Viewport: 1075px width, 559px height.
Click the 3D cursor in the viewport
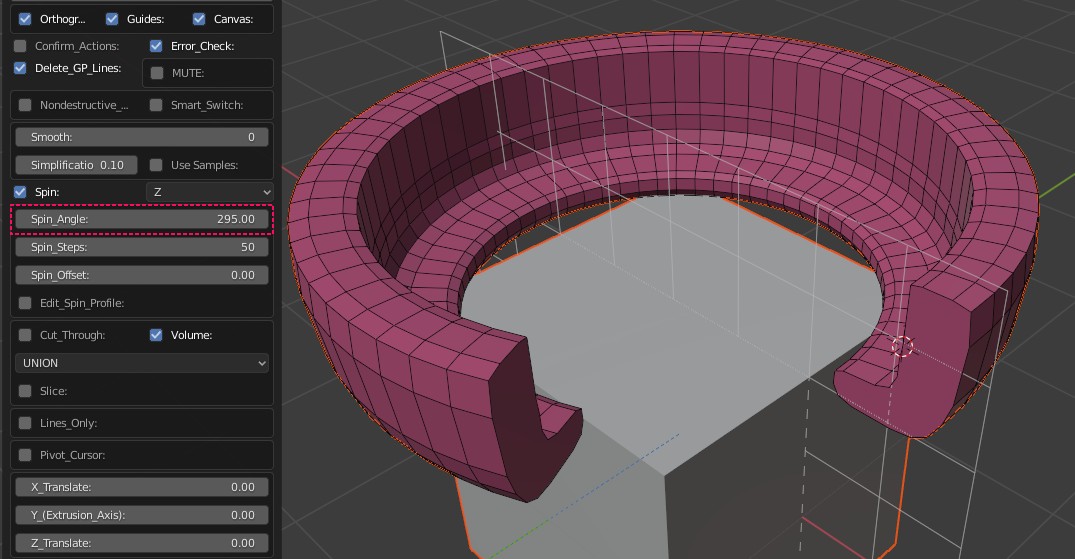pos(902,346)
